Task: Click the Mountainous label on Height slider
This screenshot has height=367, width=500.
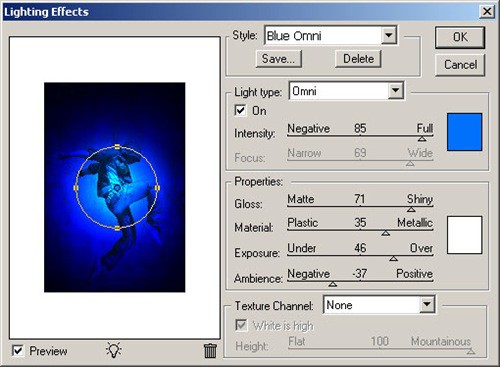Action: 441,341
